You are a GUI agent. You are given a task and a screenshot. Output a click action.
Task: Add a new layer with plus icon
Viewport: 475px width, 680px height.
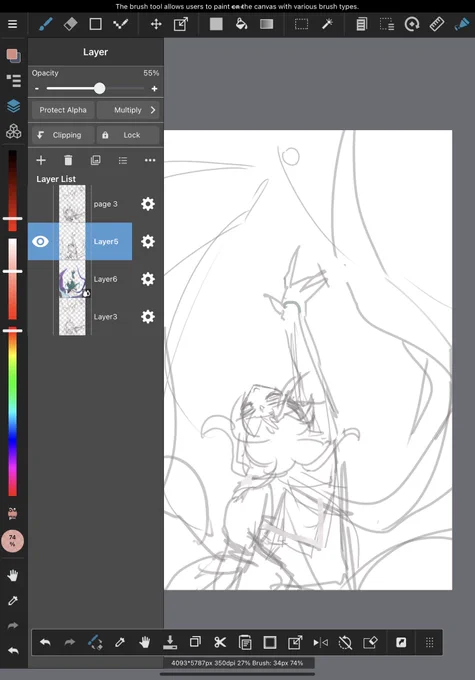(x=41, y=160)
